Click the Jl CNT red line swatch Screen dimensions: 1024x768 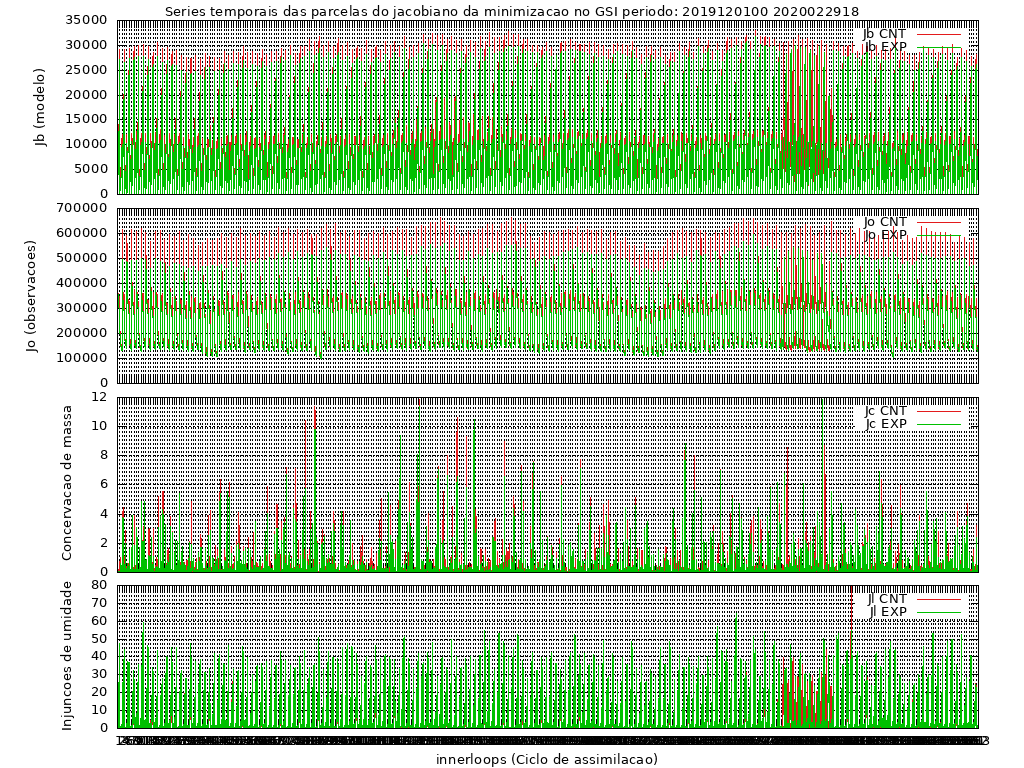click(939, 599)
